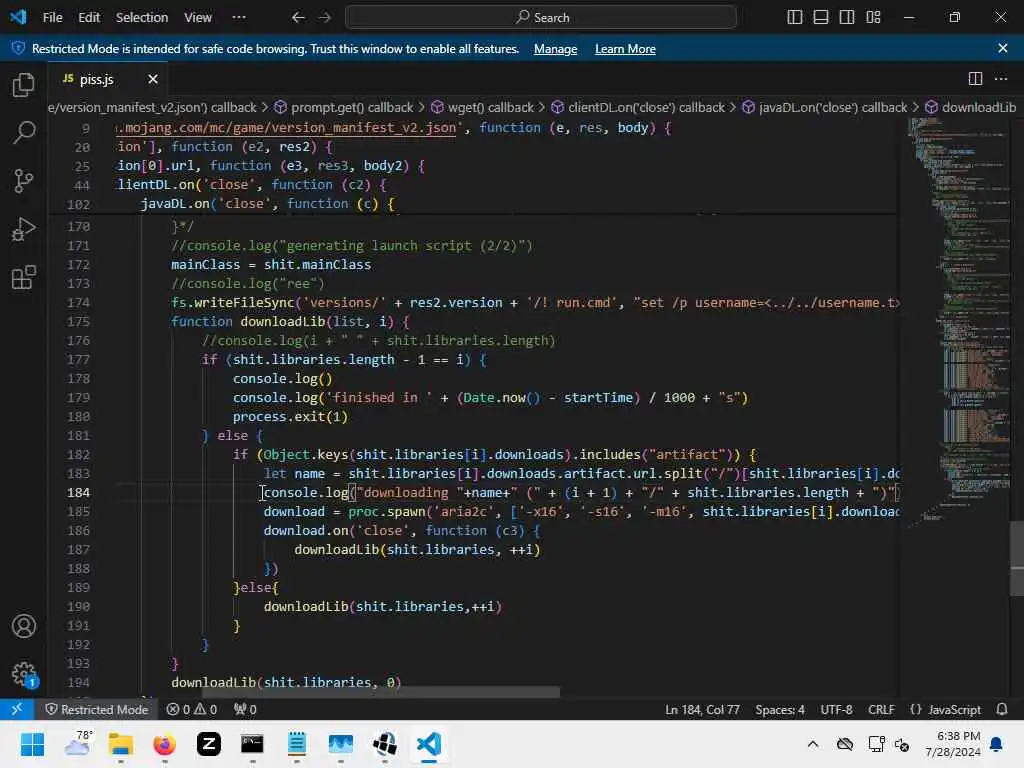Open the Edit menu

tap(89, 18)
